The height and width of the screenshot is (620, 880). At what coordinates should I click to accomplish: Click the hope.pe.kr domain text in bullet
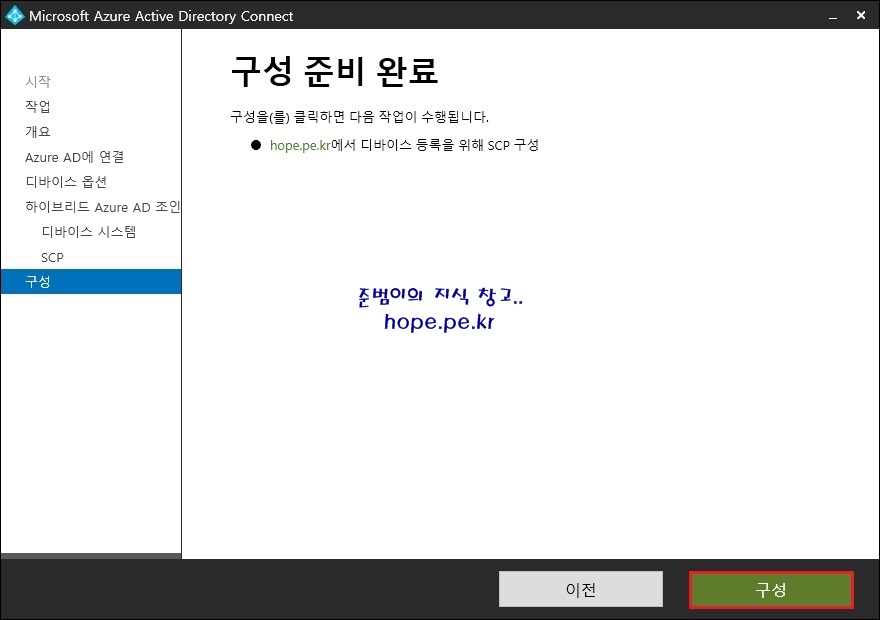click(300, 145)
